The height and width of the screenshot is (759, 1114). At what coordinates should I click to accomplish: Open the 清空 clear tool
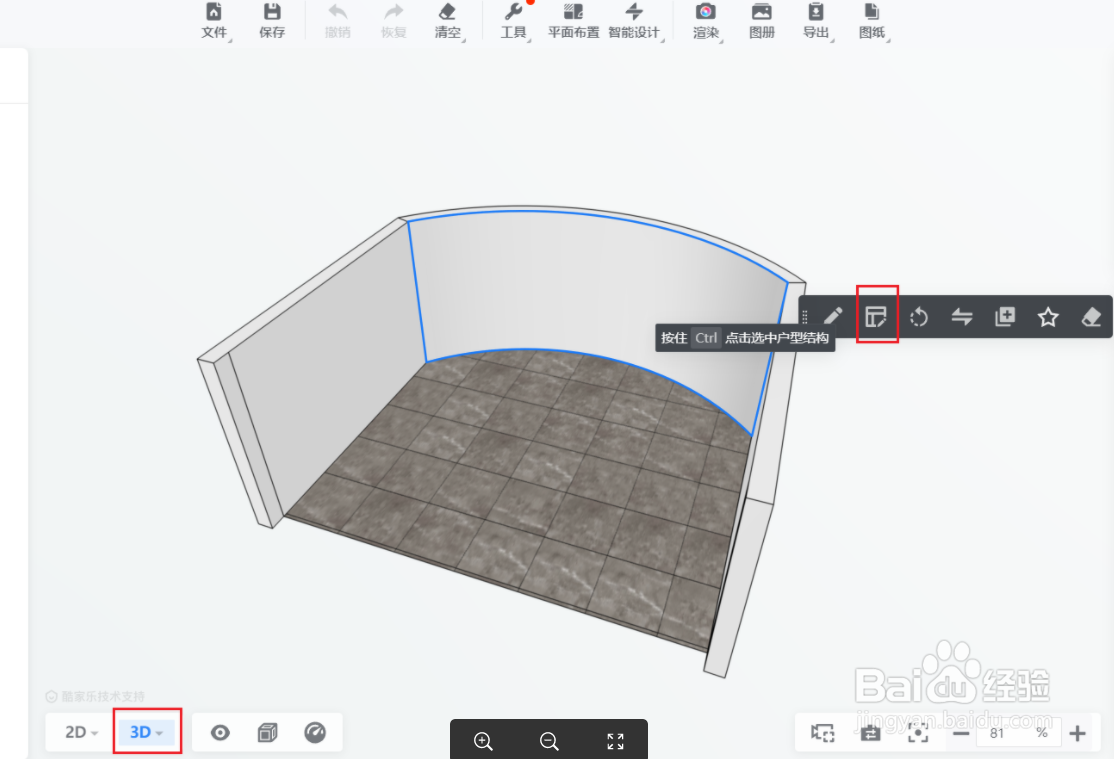(448, 21)
